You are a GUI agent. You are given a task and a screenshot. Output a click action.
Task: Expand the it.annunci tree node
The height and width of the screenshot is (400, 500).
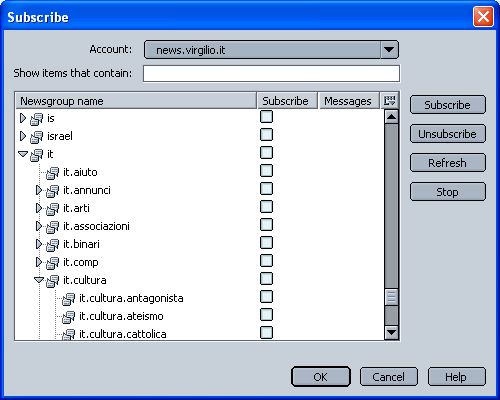(39, 190)
